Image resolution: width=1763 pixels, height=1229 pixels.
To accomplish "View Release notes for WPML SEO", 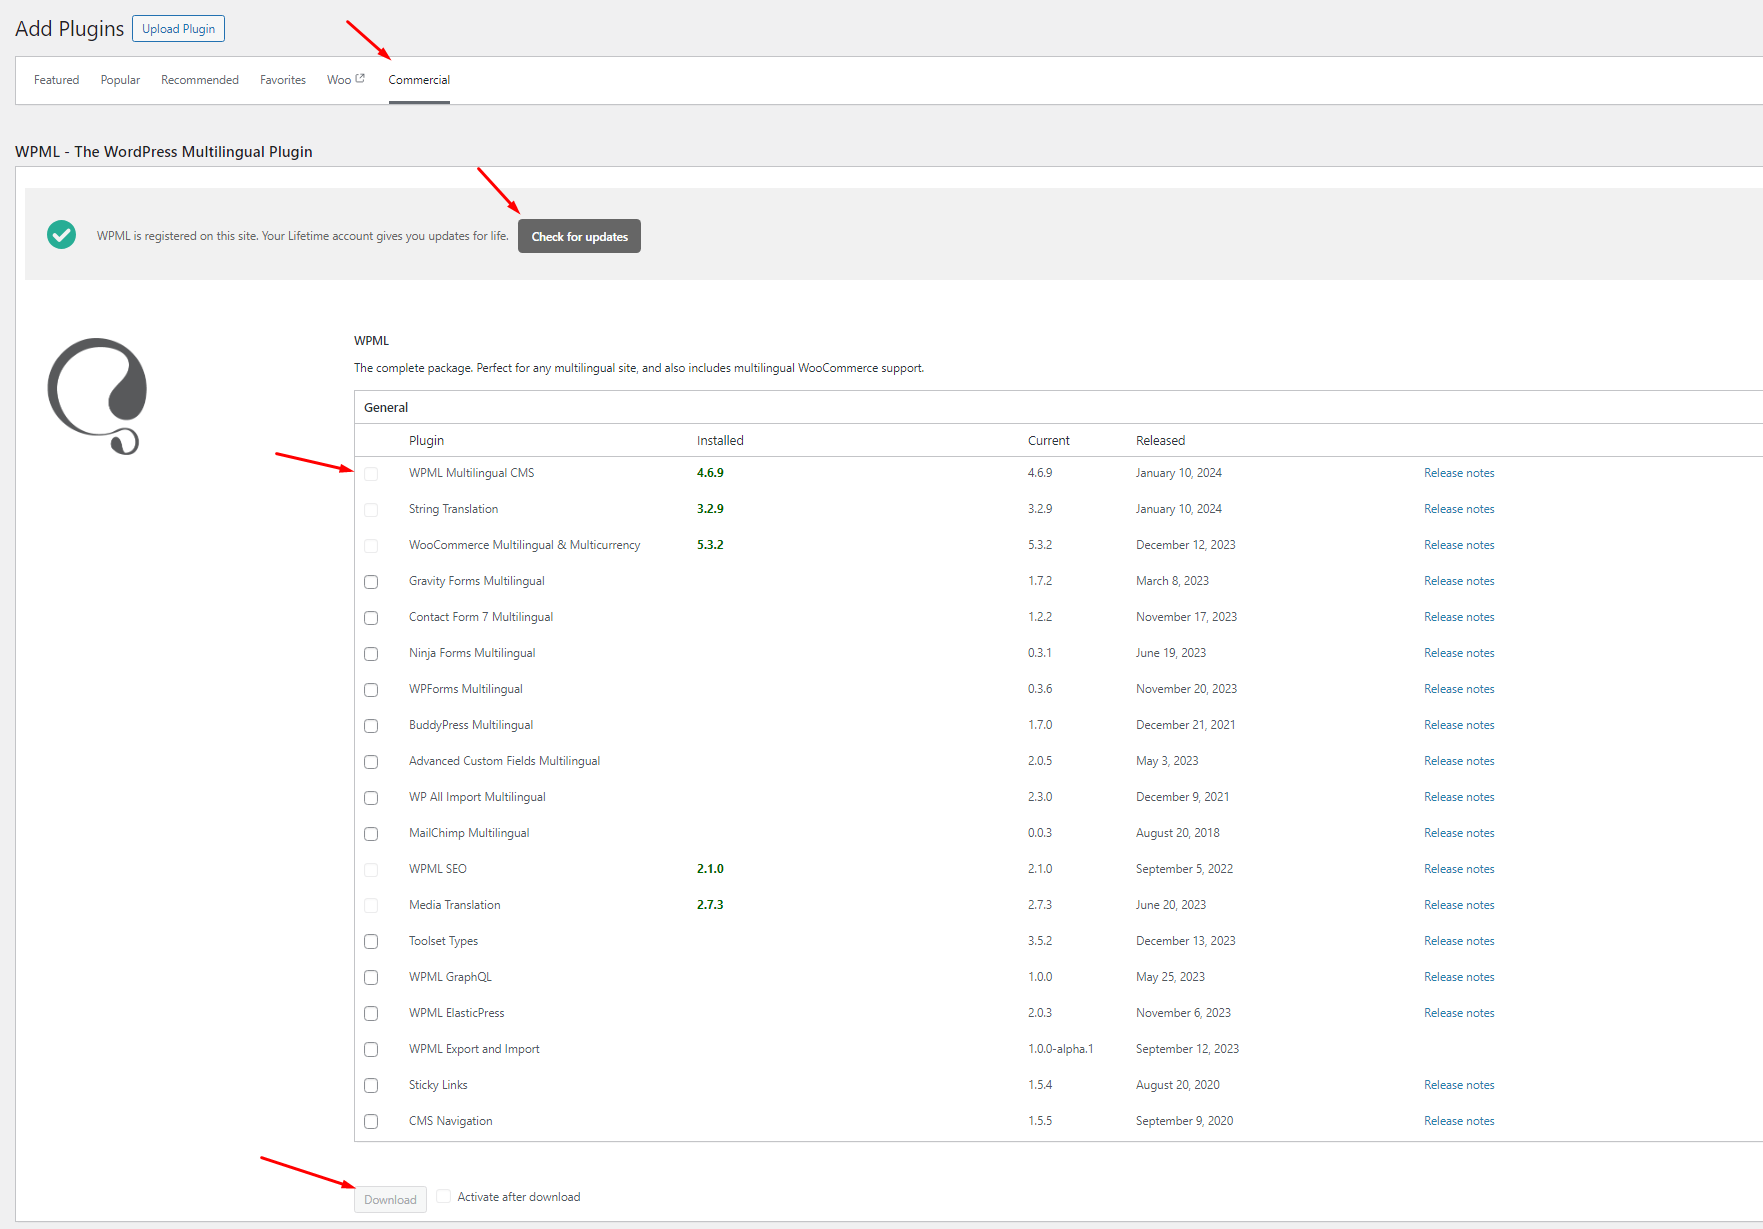I will click(1459, 869).
